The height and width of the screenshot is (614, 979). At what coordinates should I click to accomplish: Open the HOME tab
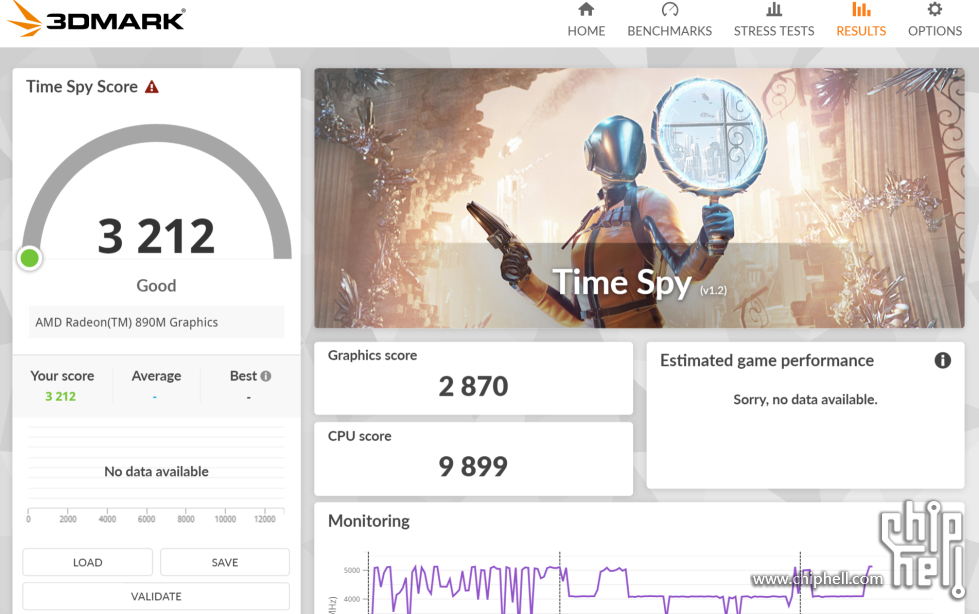pyautogui.click(x=586, y=31)
